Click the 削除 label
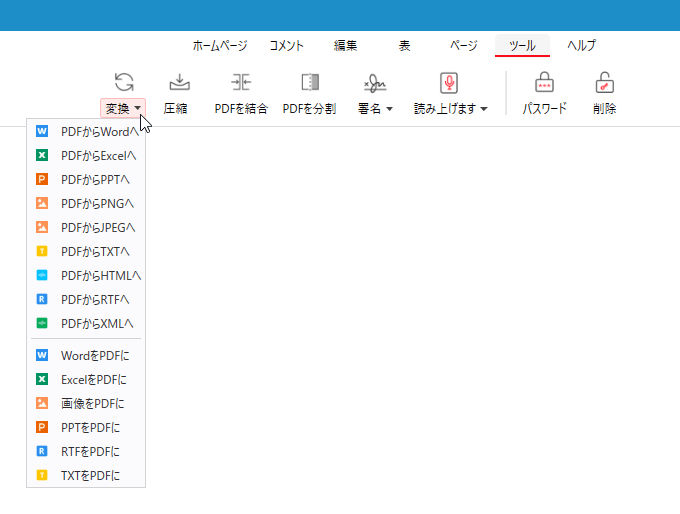The height and width of the screenshot is (514, 680). [605, 108]
